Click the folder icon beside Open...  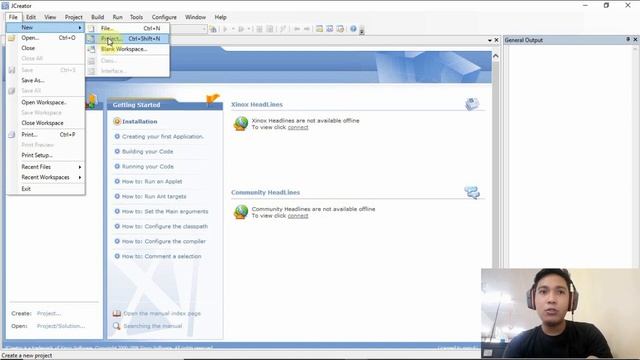pyautogui.click(x=12, y=38)
